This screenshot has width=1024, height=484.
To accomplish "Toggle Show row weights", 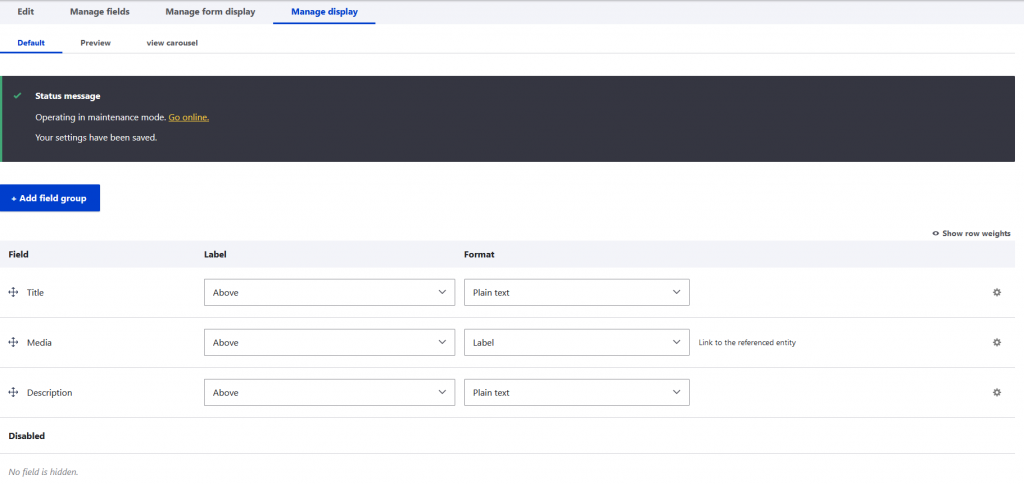I will point(970,233).
